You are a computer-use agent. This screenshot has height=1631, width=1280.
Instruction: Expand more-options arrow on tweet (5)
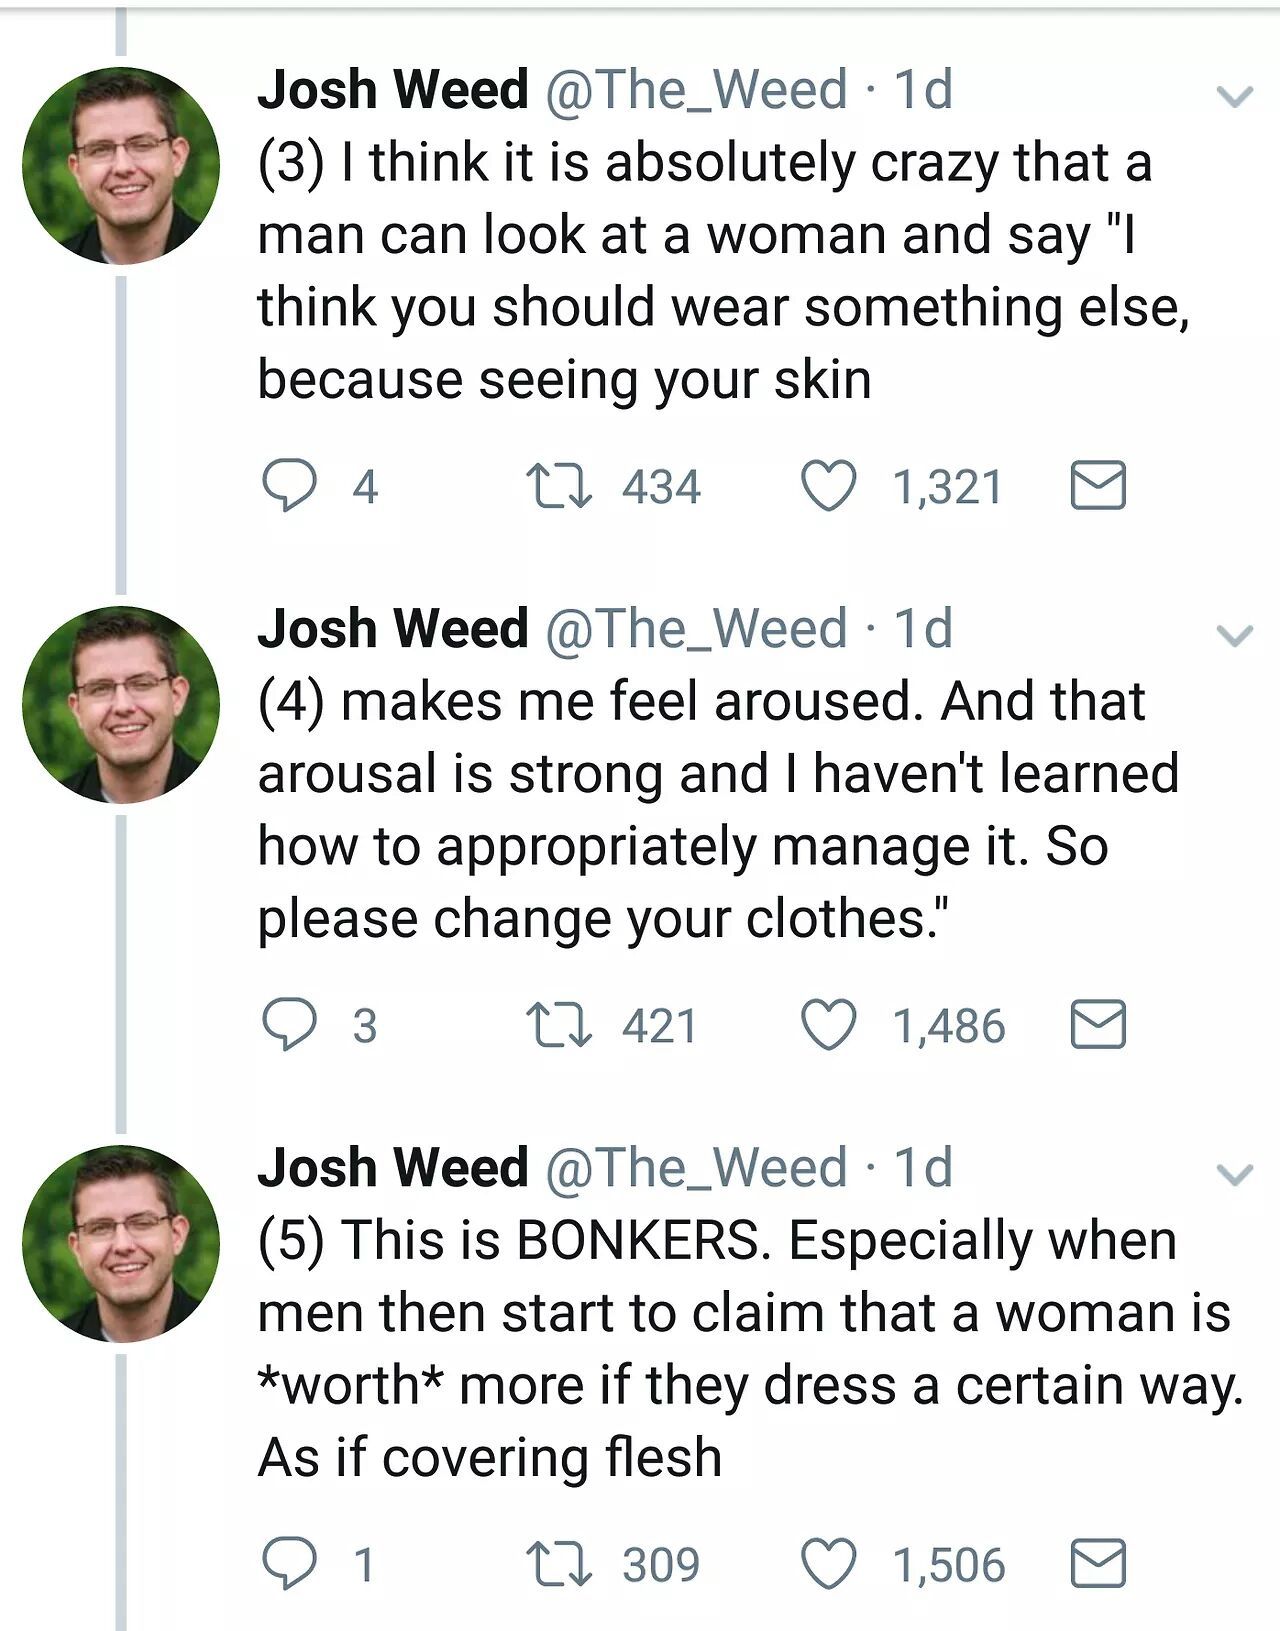(x=1235, y=1175)
